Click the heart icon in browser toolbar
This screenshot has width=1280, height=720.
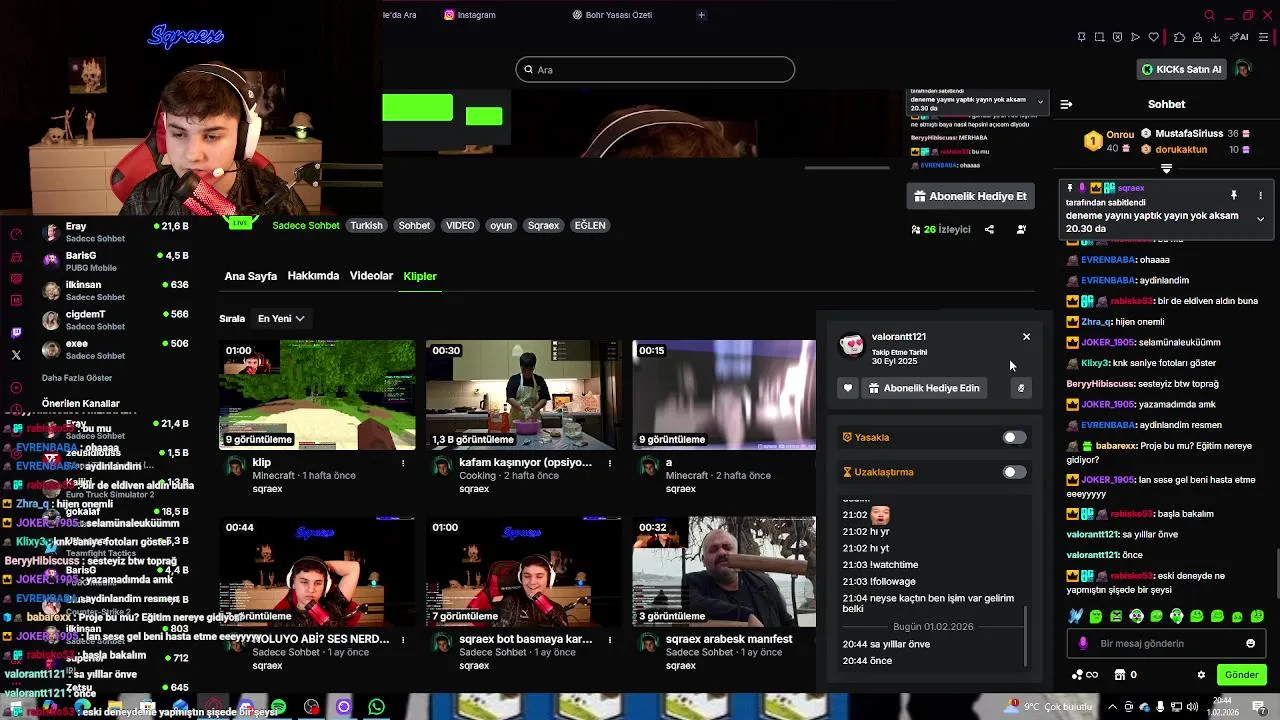click(x=1153, y=37)
